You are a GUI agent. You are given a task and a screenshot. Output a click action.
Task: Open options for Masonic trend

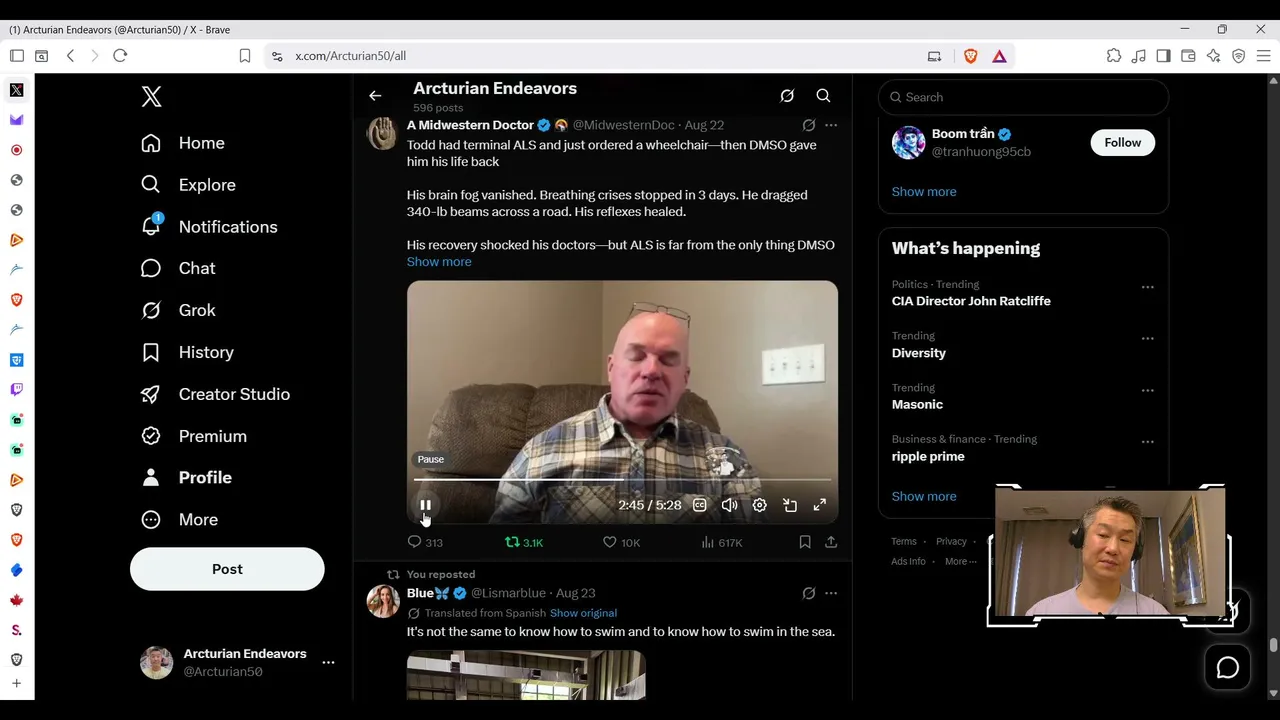click(x=1147, y=391)
